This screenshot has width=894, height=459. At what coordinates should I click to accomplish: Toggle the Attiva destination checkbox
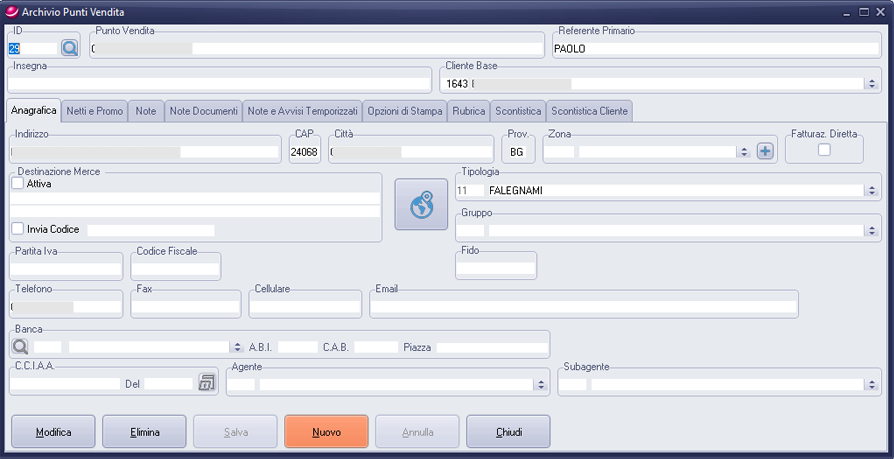click(18, 184)
